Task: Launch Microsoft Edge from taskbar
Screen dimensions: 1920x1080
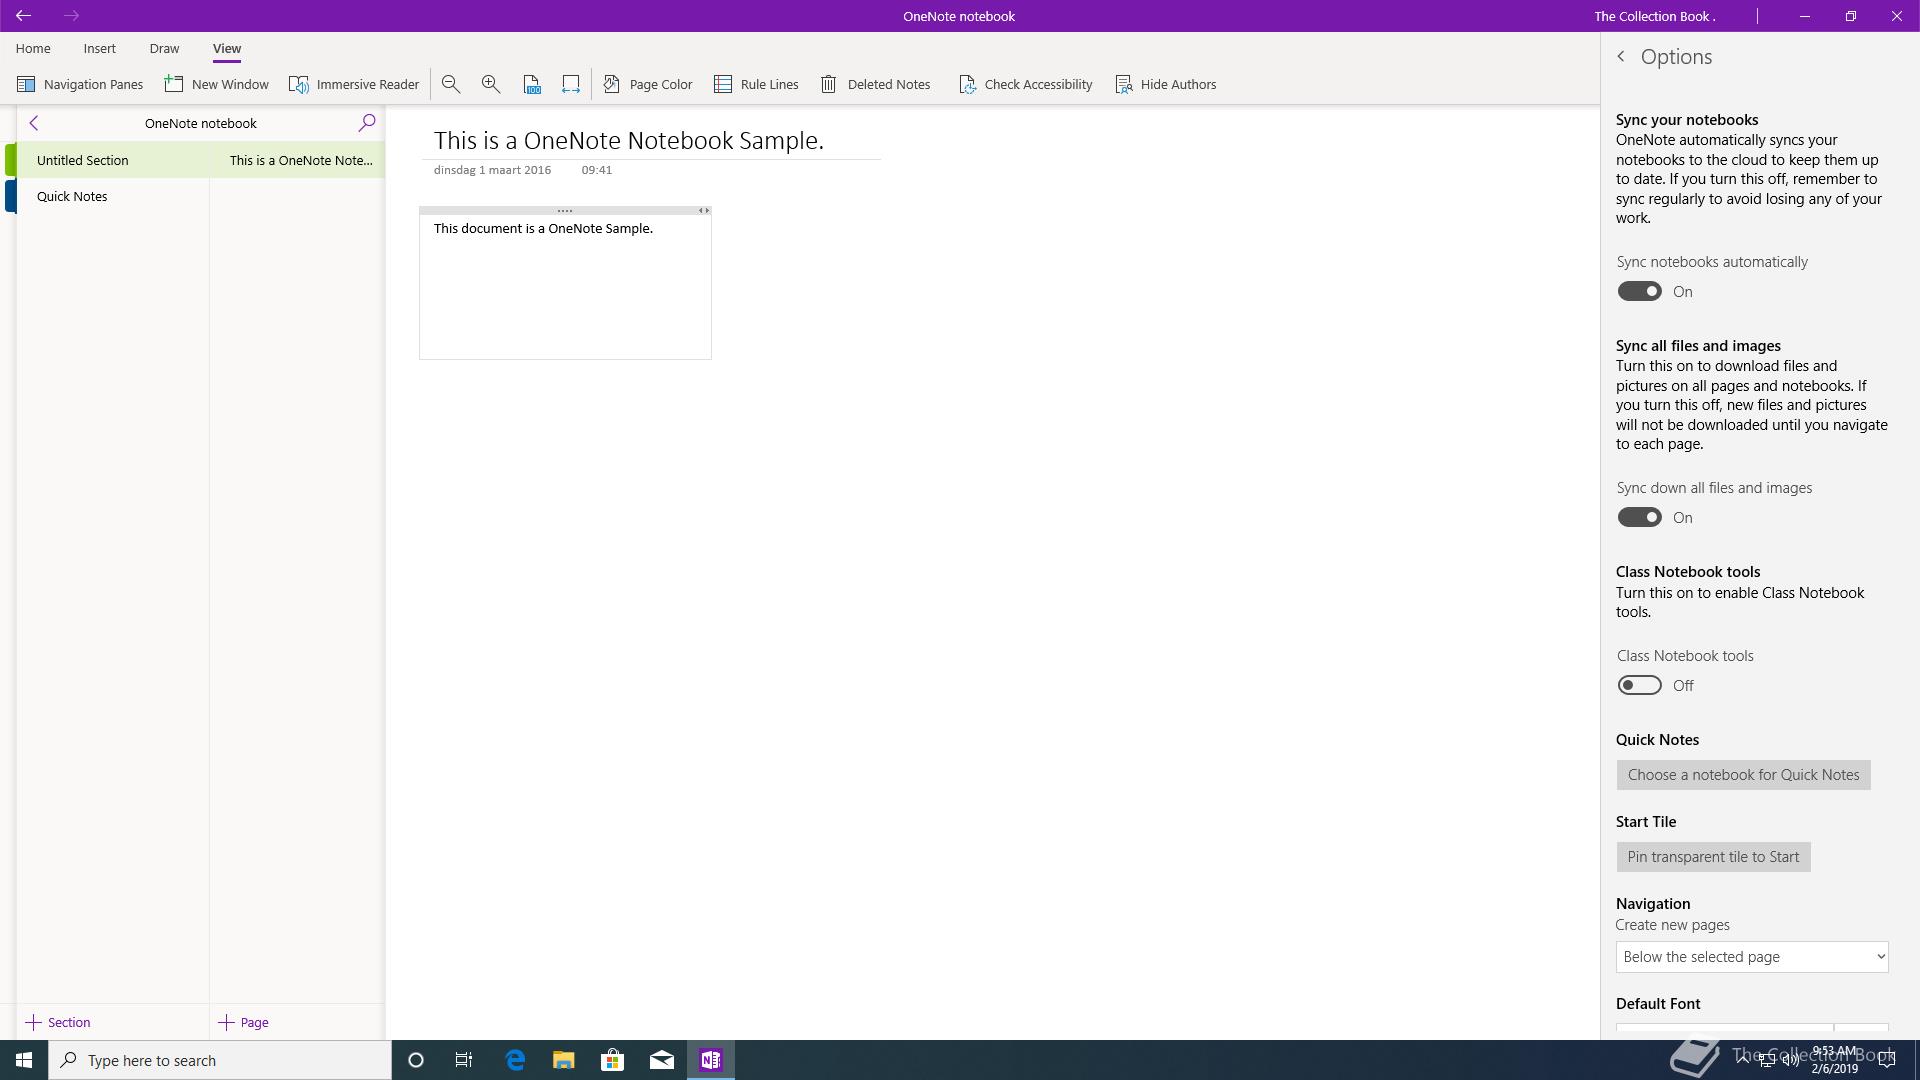Action: click(515, 1060)
